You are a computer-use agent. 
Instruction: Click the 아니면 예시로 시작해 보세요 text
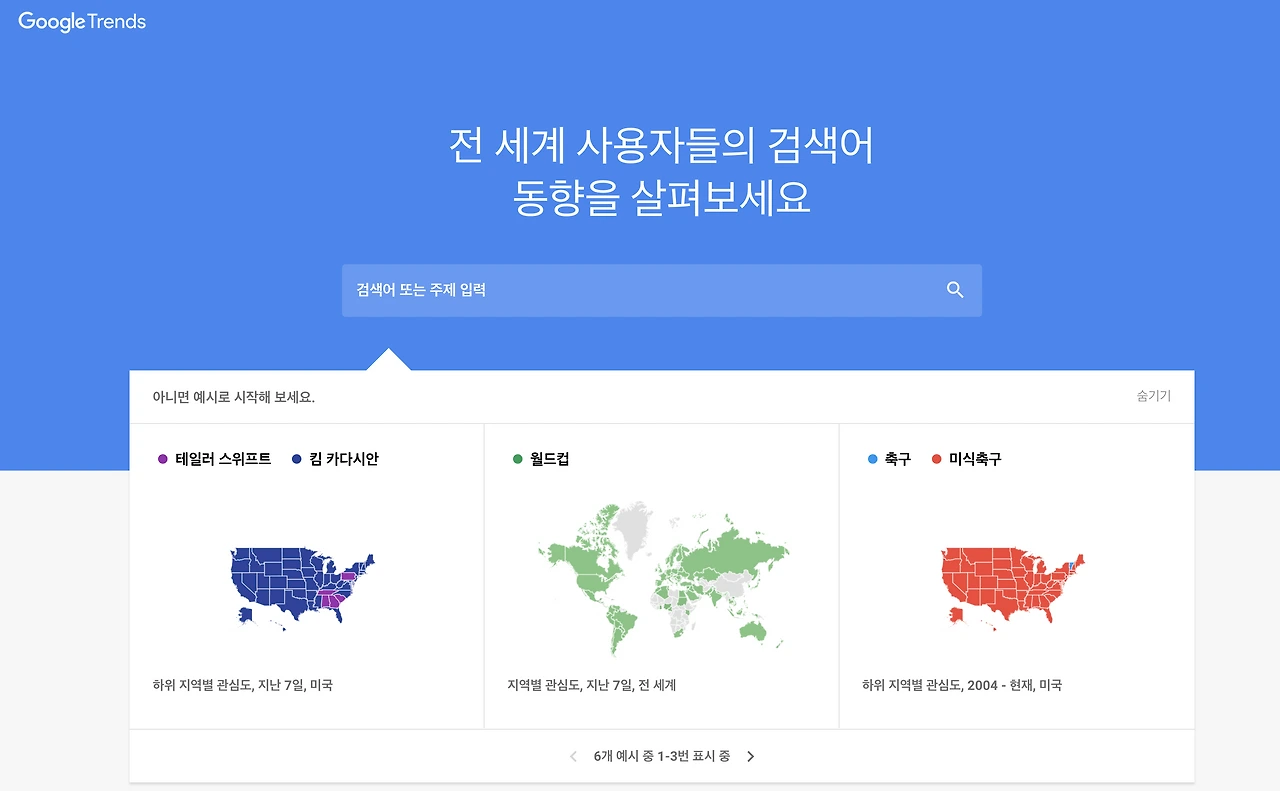click(234, 397)
